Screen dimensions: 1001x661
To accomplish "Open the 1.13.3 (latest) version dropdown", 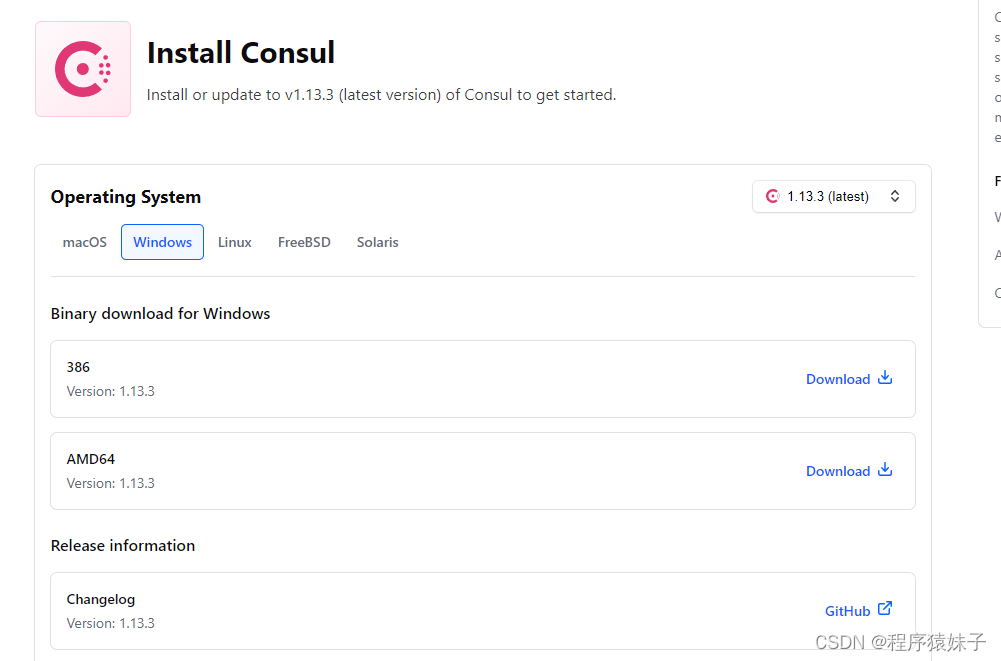I will 833,196.
